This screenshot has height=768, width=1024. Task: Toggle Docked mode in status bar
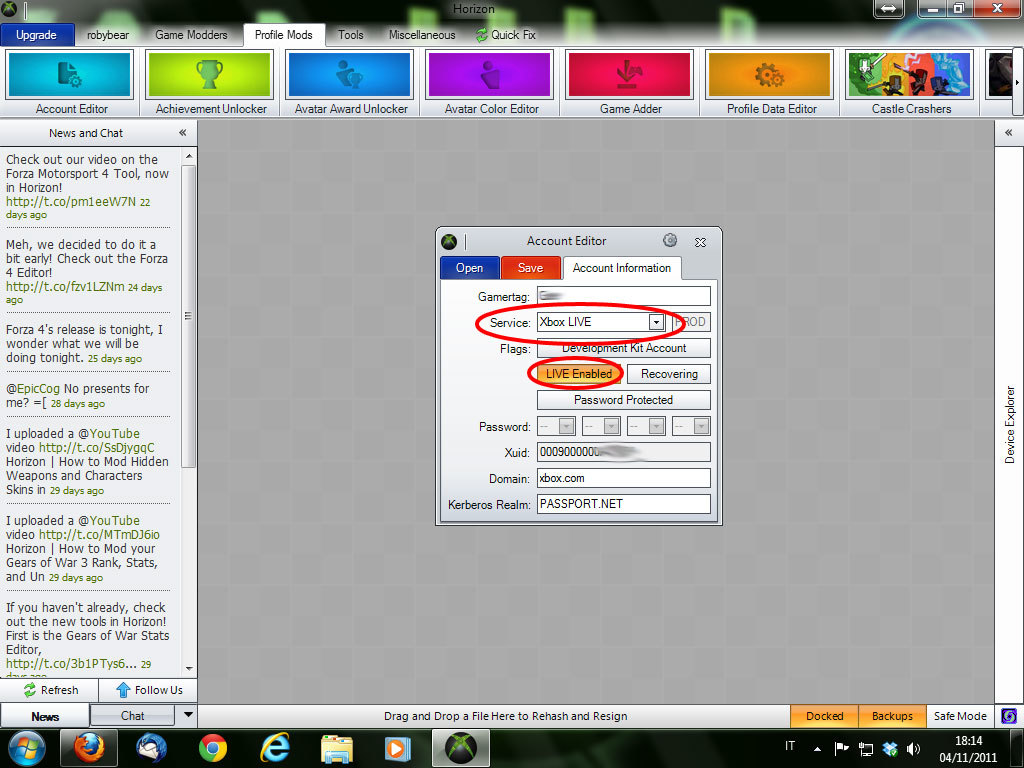[x=824, y=716]
